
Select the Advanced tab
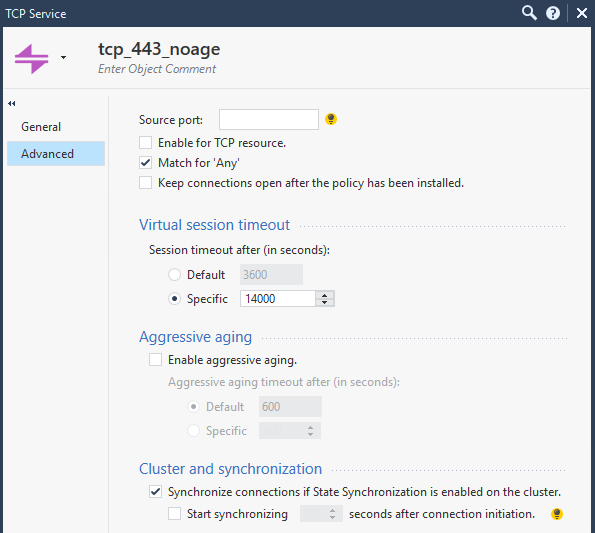56,154
